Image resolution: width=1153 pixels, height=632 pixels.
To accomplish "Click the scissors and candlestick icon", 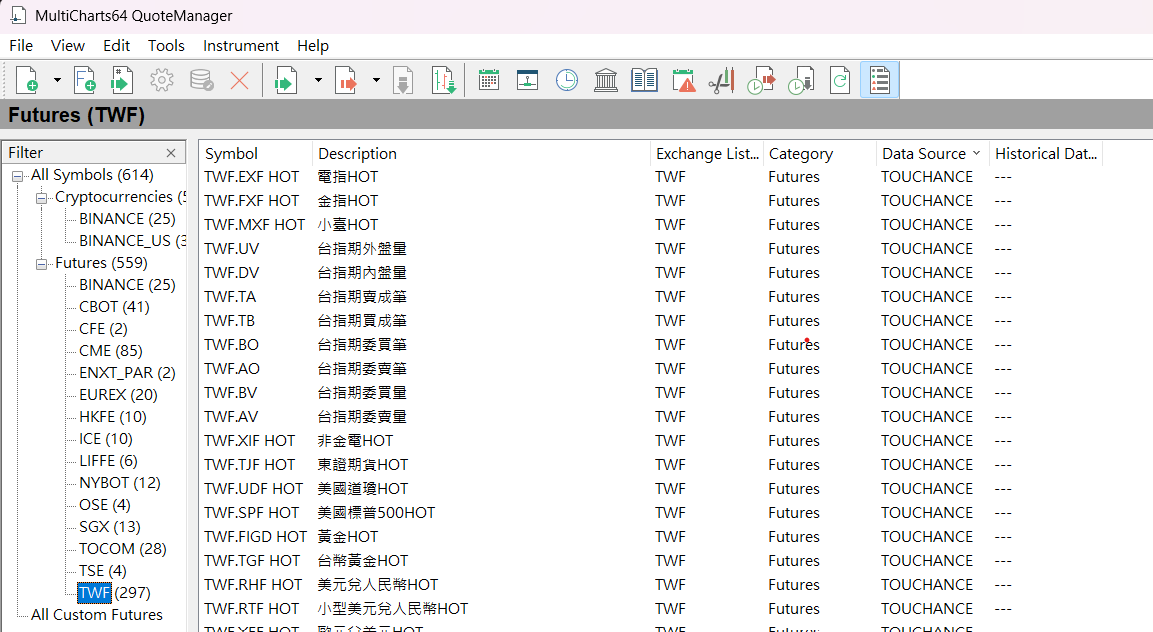I will 721,80.
